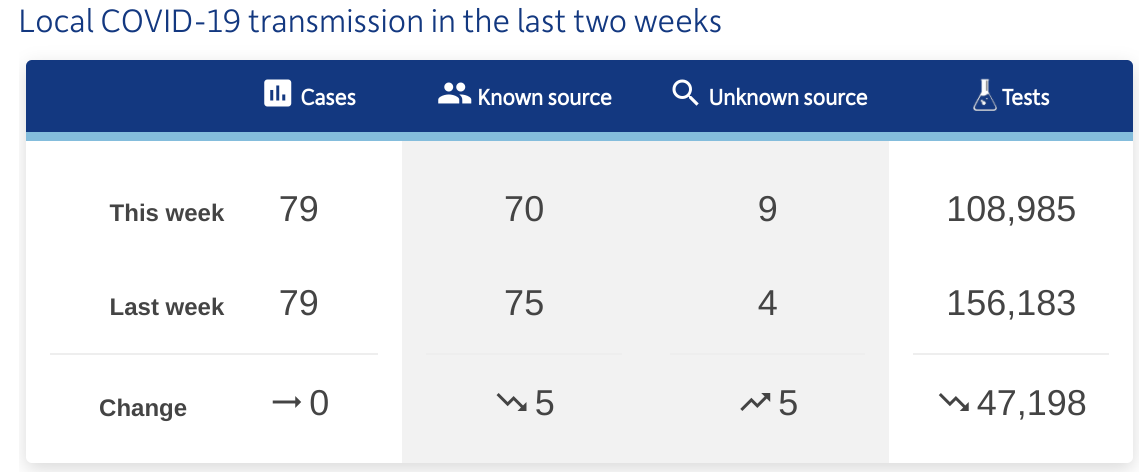Click the flask icon beside Tests
Screen dimensions: 1139x472
(984, 94)
